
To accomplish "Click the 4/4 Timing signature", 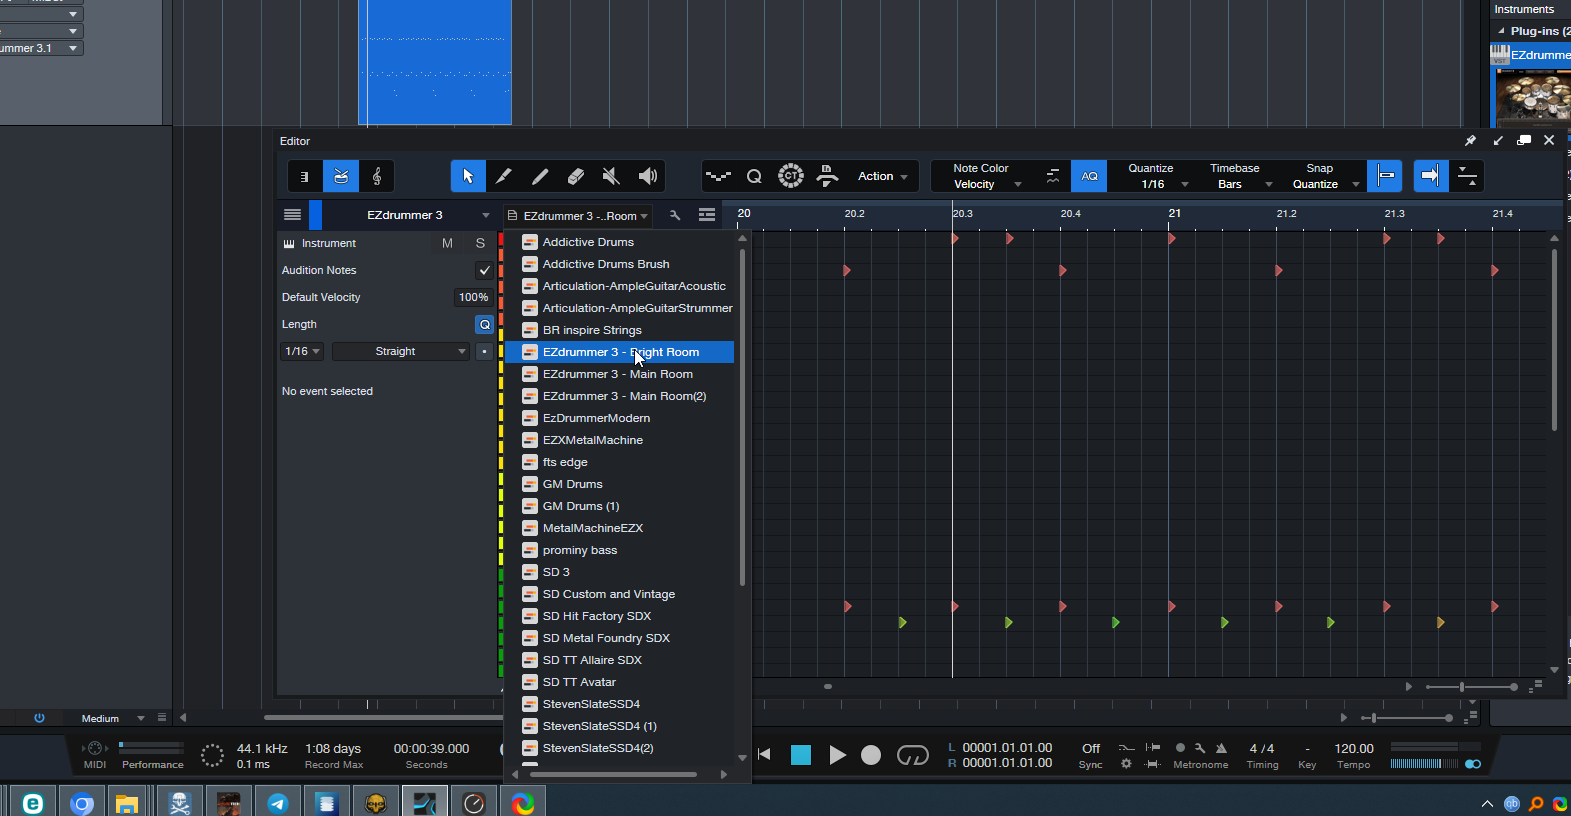I will point(1262,748).
